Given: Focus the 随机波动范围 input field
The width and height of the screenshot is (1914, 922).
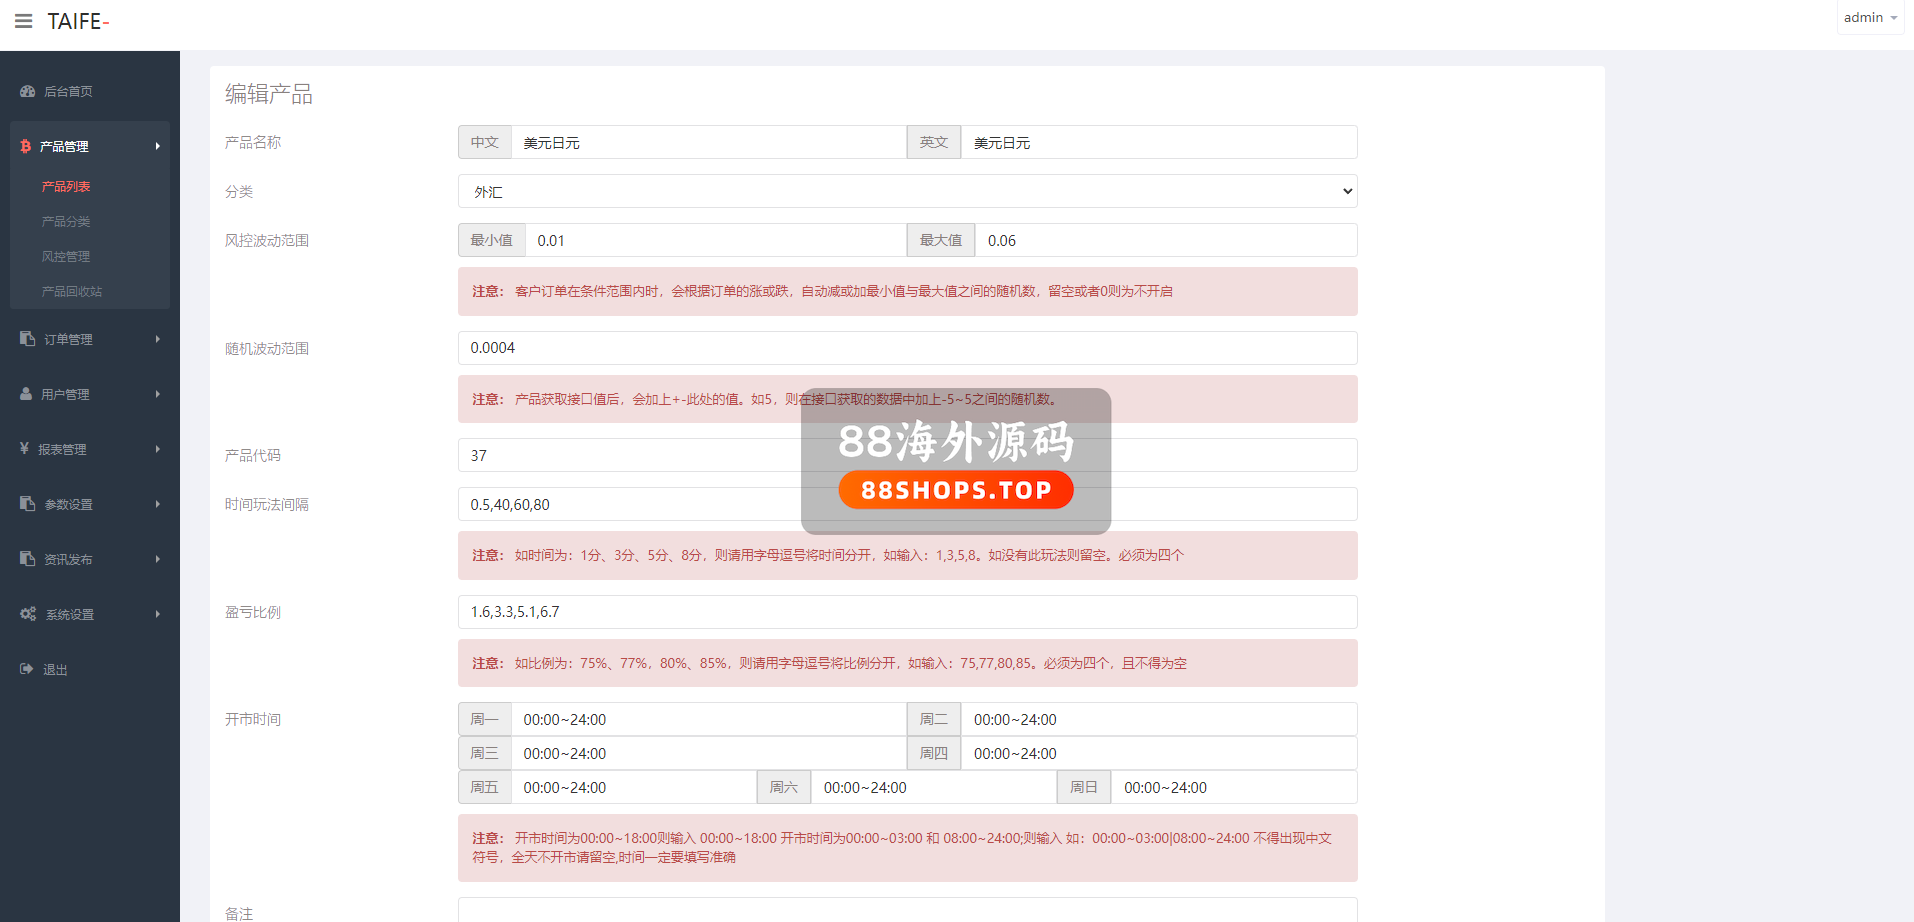Looking at the screenshot, I should (907, 348).
